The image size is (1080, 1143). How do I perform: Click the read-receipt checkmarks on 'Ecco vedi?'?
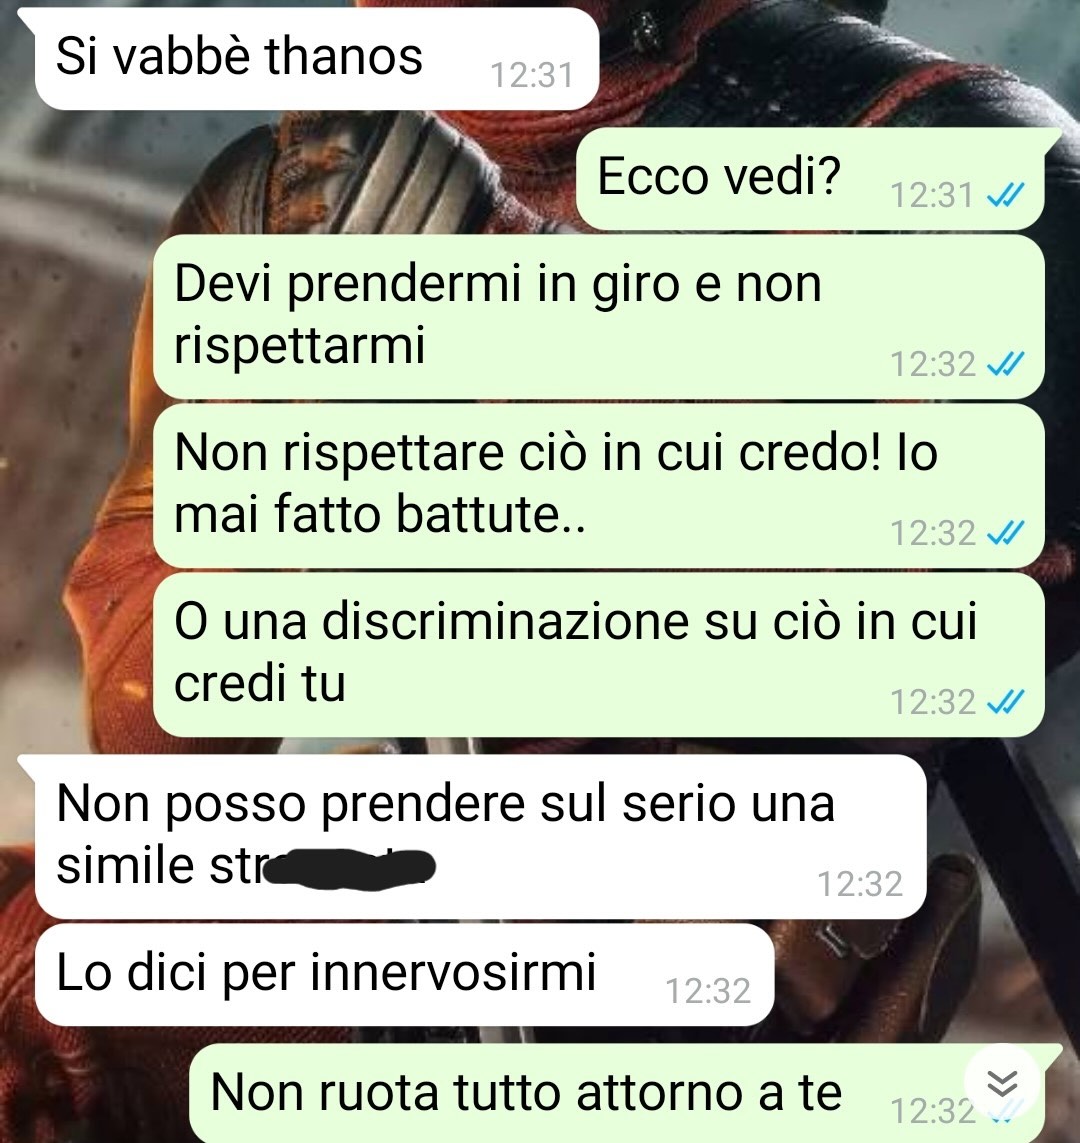pyautogui.click(x=1006, y=195)
